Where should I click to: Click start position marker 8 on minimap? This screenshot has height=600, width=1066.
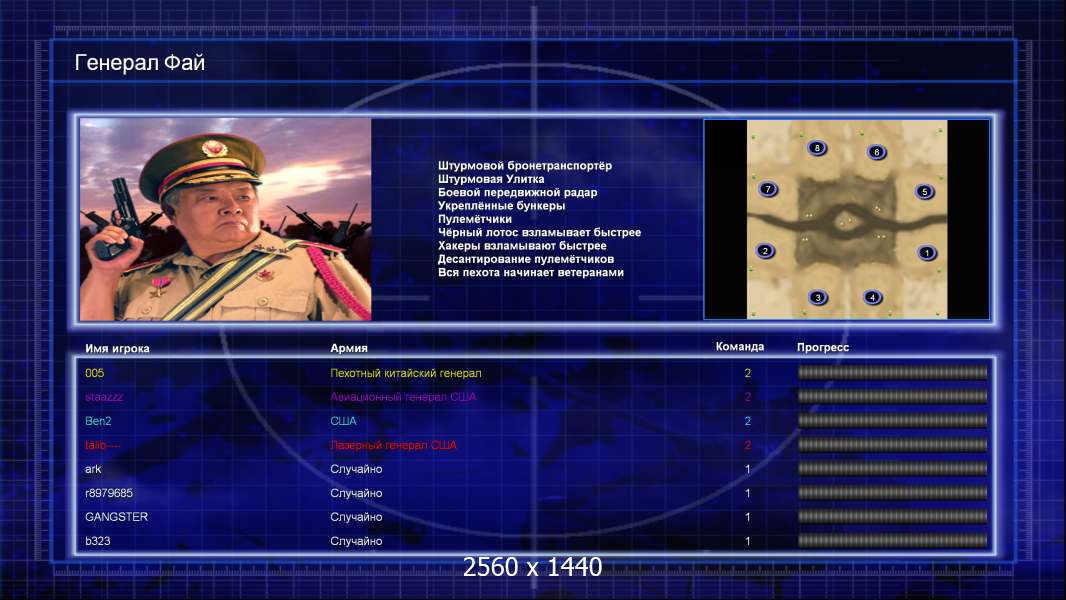pos(816,148)
